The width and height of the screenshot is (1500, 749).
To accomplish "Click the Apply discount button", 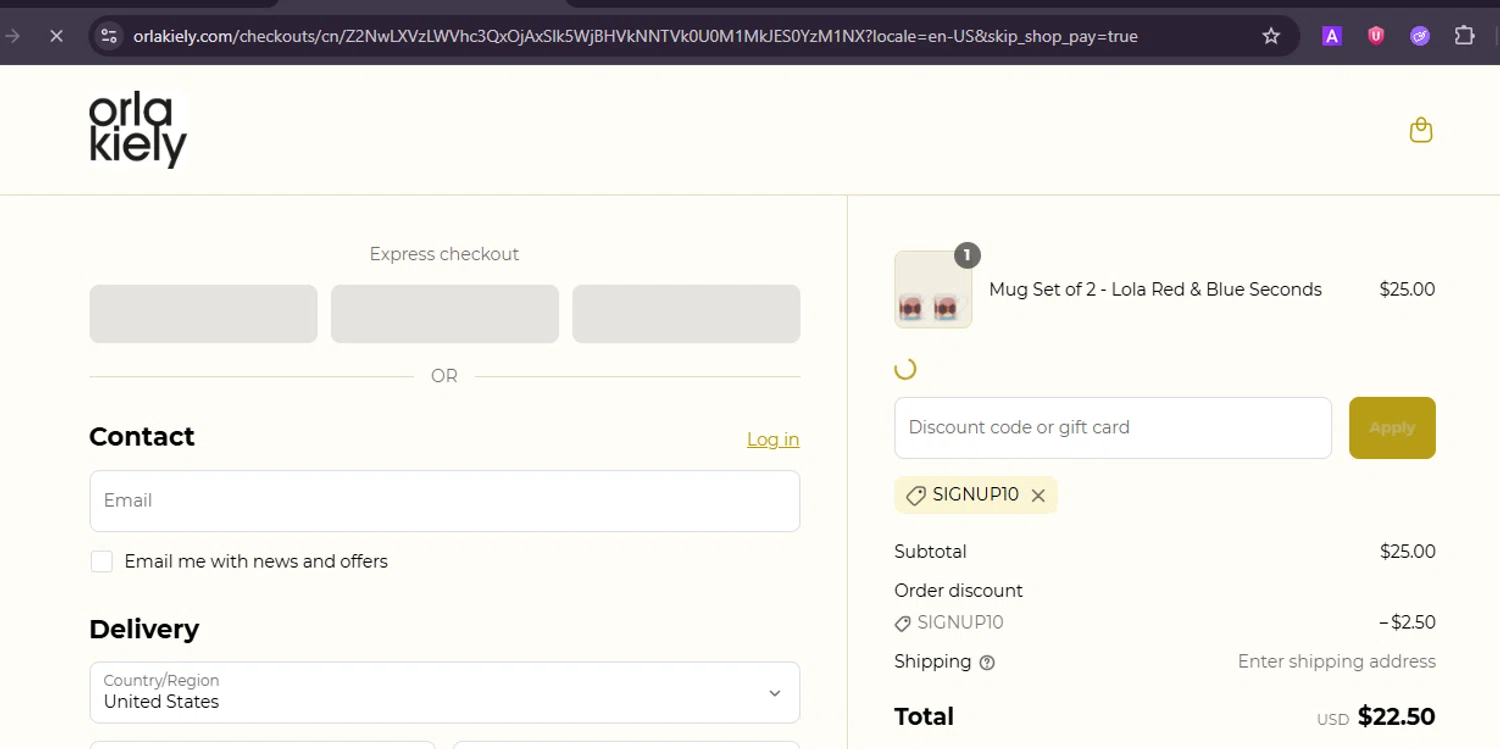I will pyautogui.click(x=1392, y=428).
